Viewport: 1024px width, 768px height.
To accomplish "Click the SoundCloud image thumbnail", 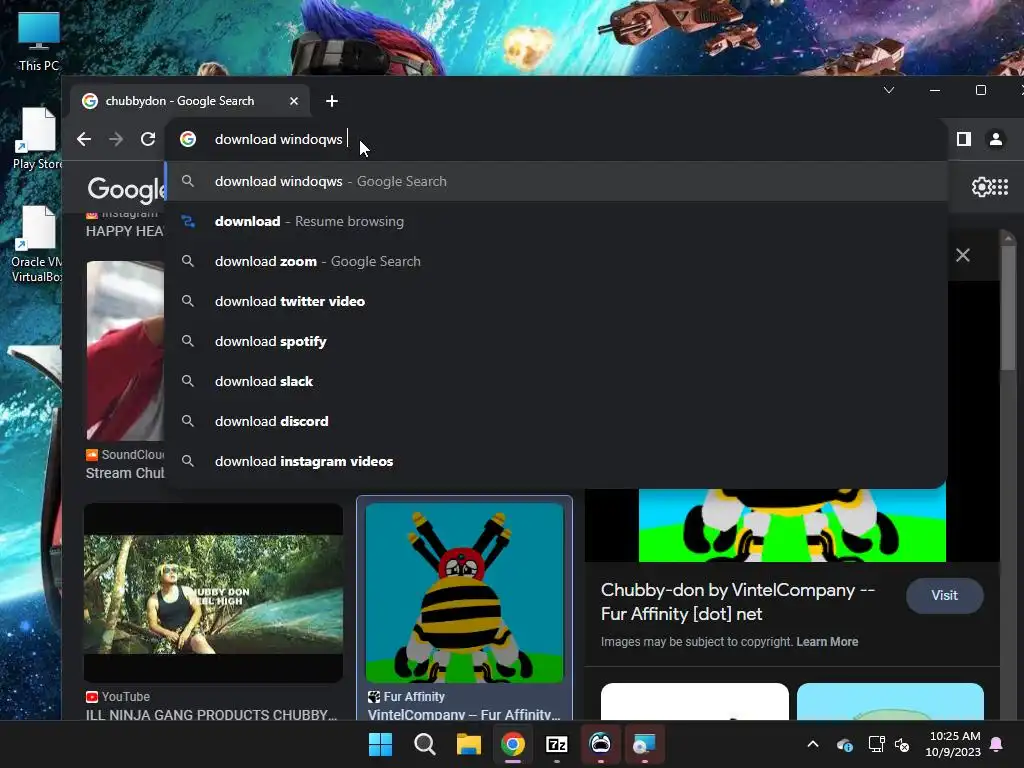I will (125, 351).
